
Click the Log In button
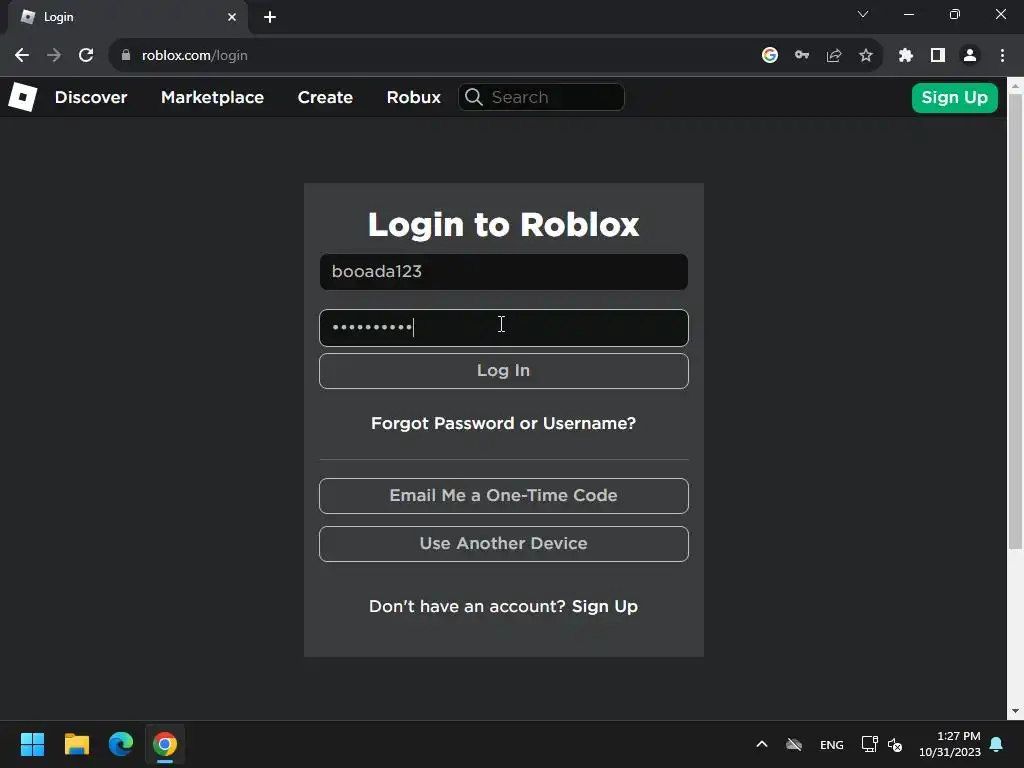504,371
